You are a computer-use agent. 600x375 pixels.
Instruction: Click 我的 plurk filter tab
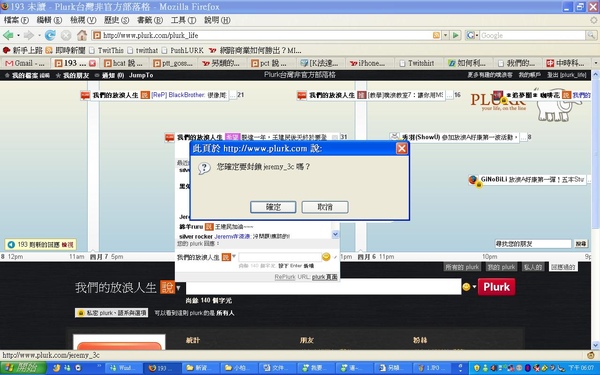coord(501,267)
